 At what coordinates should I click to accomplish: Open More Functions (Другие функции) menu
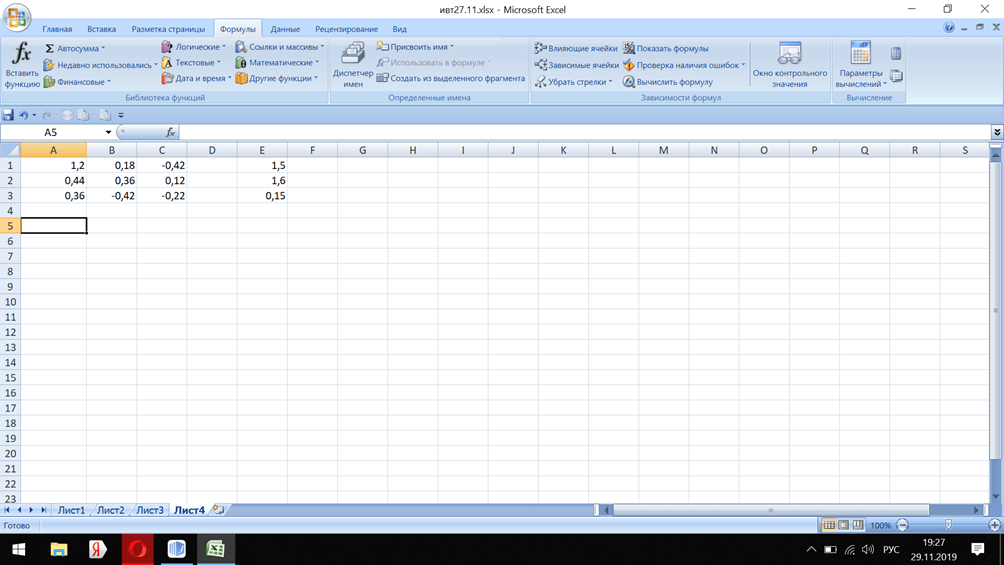[x=276, y=78]
